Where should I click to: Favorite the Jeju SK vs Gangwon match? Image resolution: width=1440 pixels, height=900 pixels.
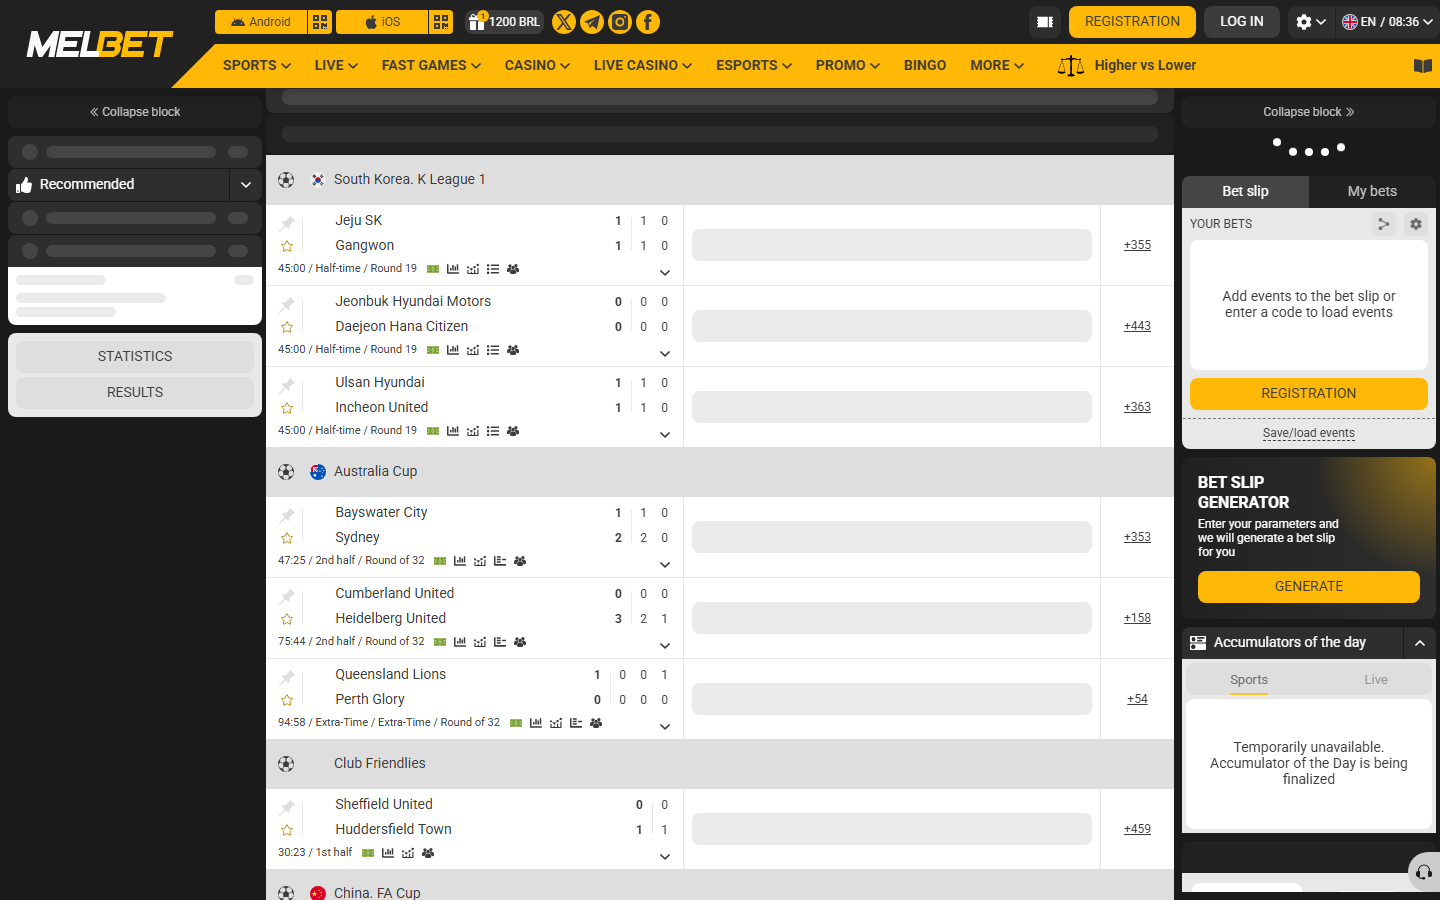pyautogui.click(x=287, y=246)
